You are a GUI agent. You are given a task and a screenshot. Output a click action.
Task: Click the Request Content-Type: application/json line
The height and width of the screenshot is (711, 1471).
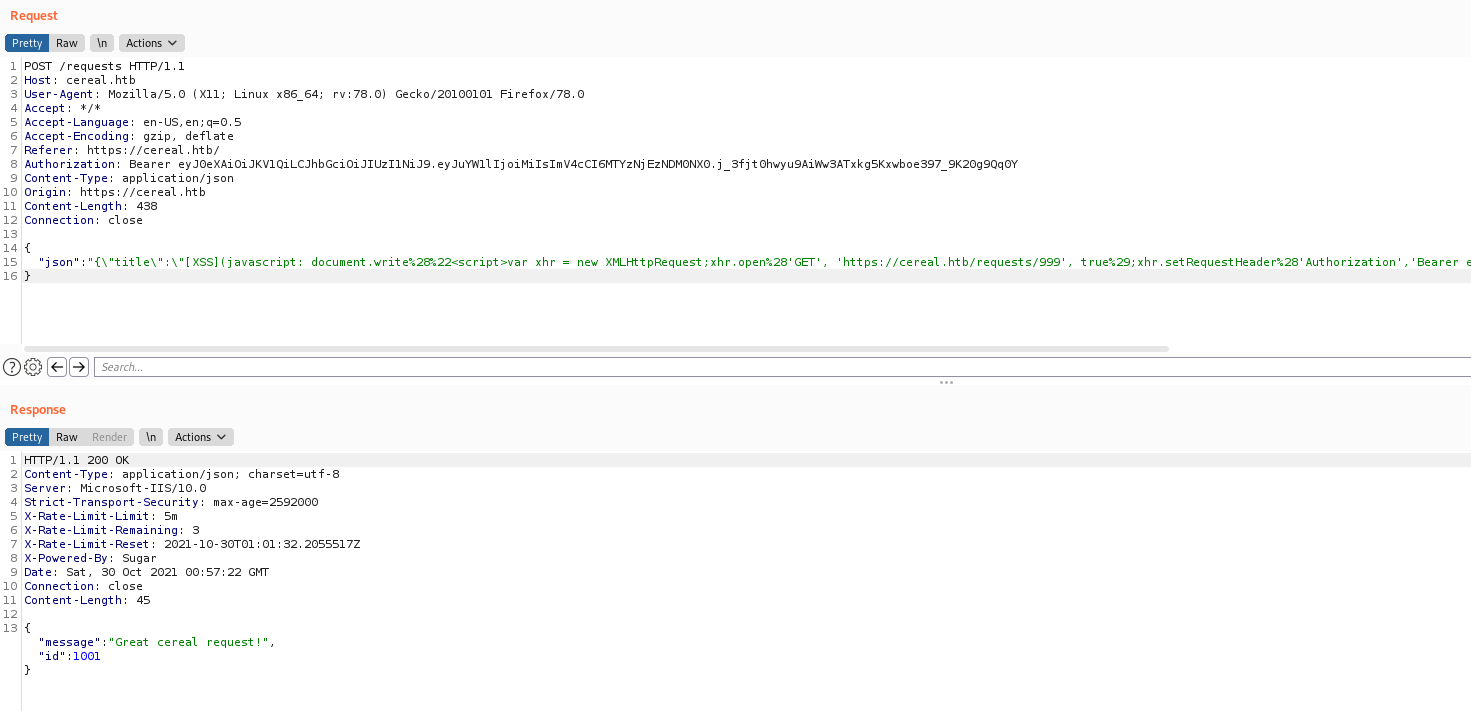pos(129,178)
